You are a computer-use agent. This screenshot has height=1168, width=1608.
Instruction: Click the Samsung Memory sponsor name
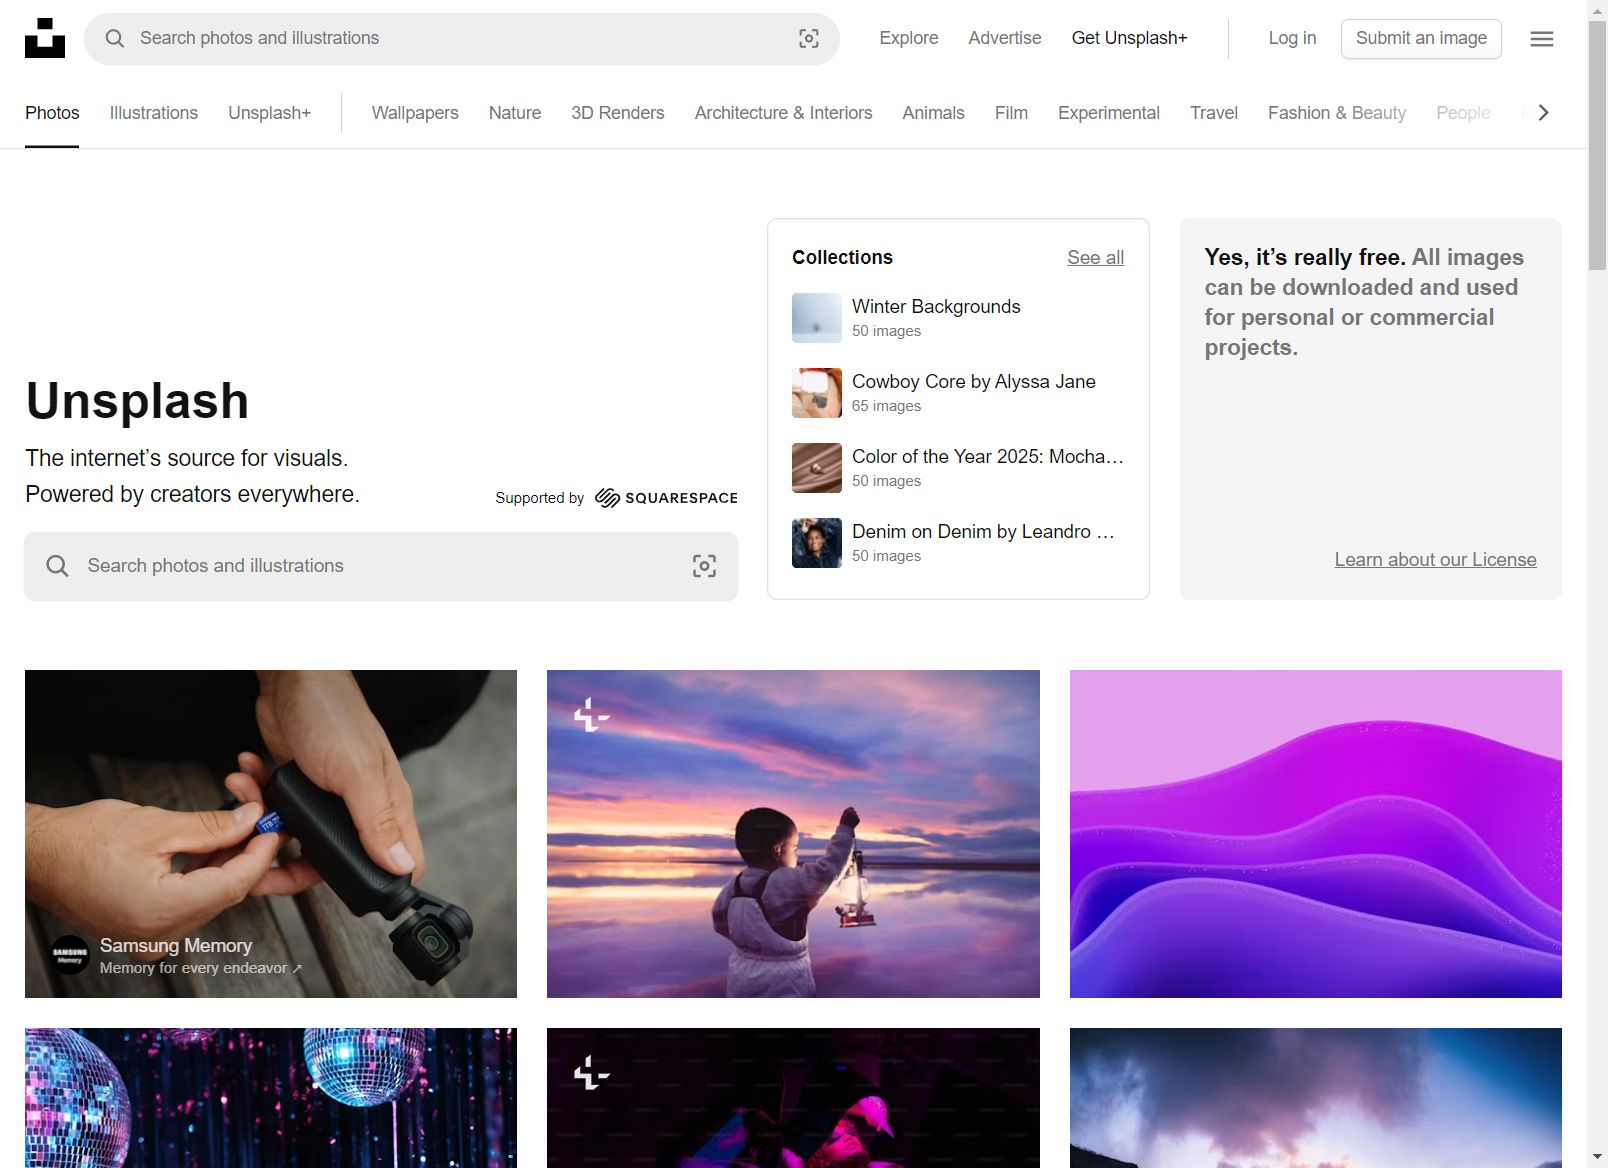pyautogui.click(x=176, y=945)
